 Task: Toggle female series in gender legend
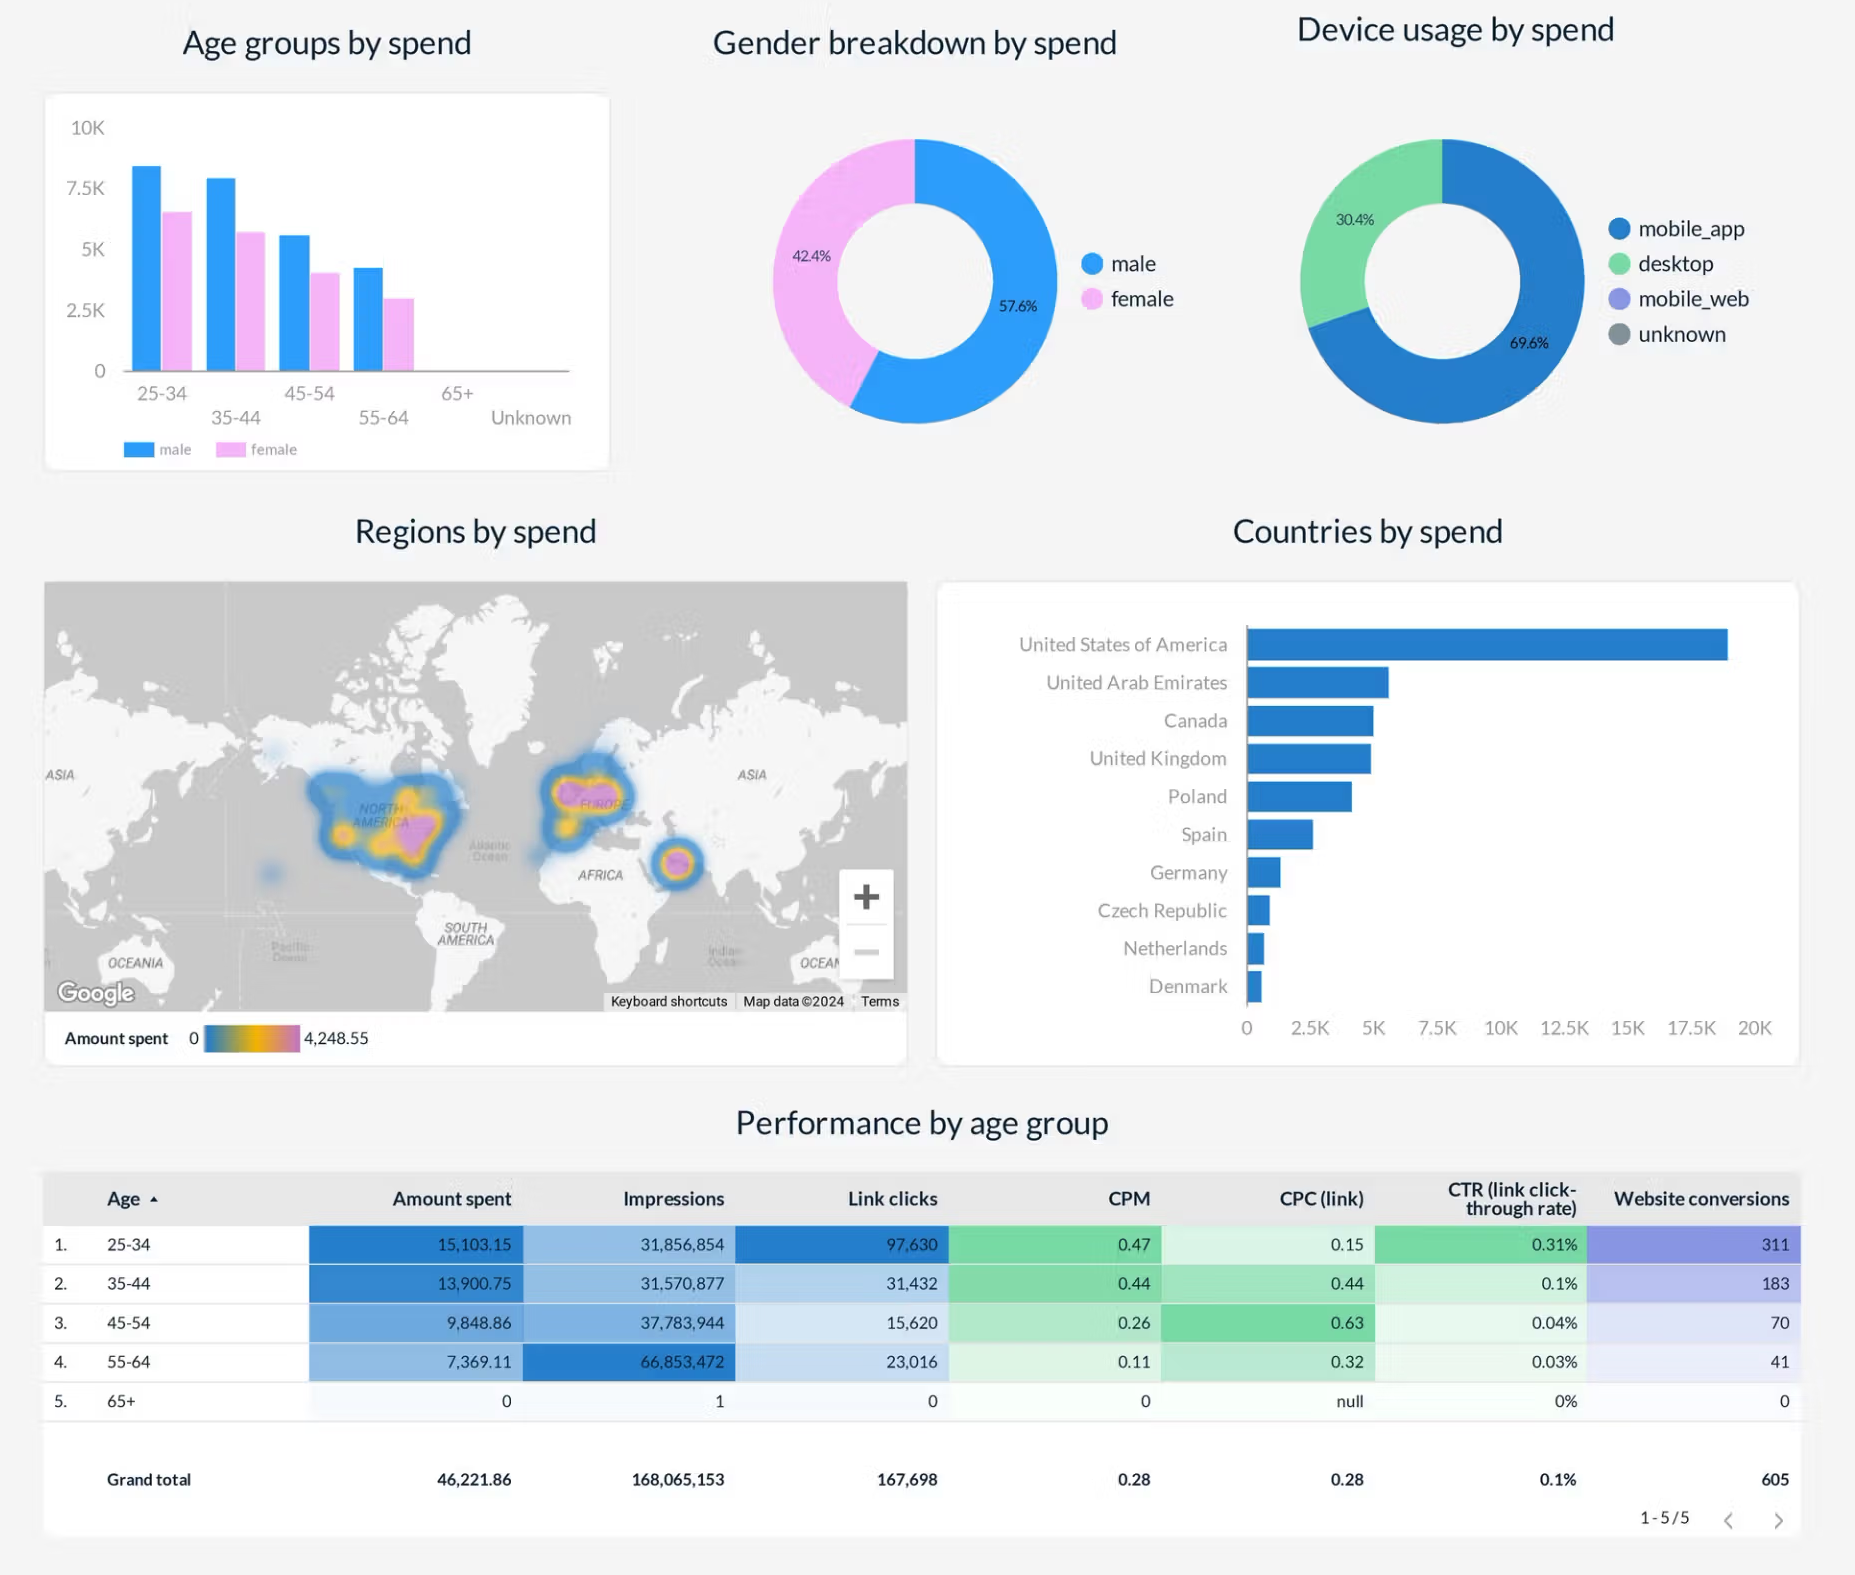(1128, 299)
